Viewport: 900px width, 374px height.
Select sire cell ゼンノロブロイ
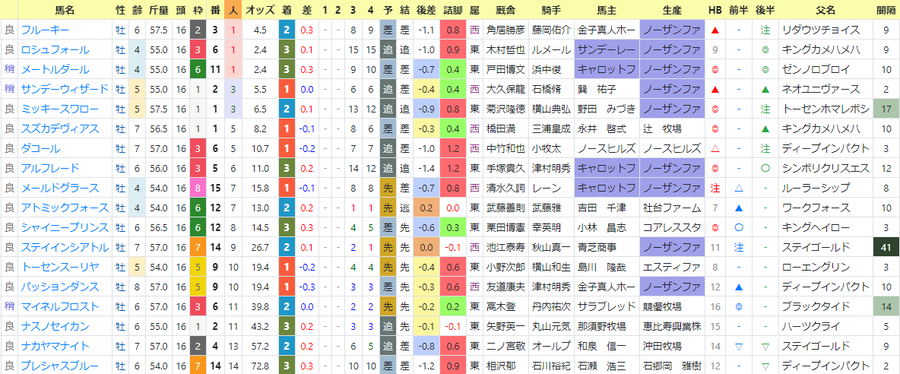coord(824,69)
